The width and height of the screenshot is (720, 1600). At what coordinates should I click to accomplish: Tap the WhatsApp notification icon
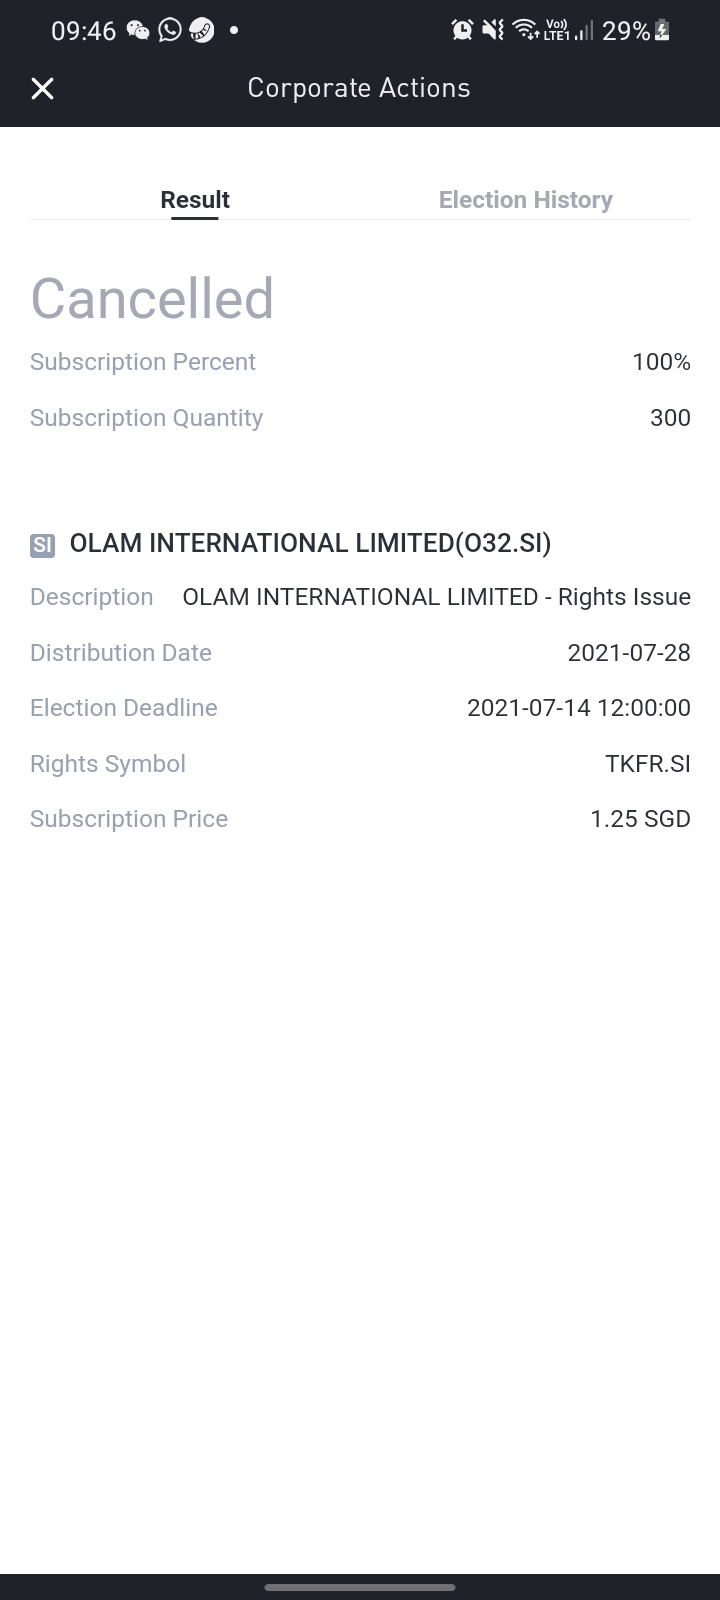click(170, 31)
